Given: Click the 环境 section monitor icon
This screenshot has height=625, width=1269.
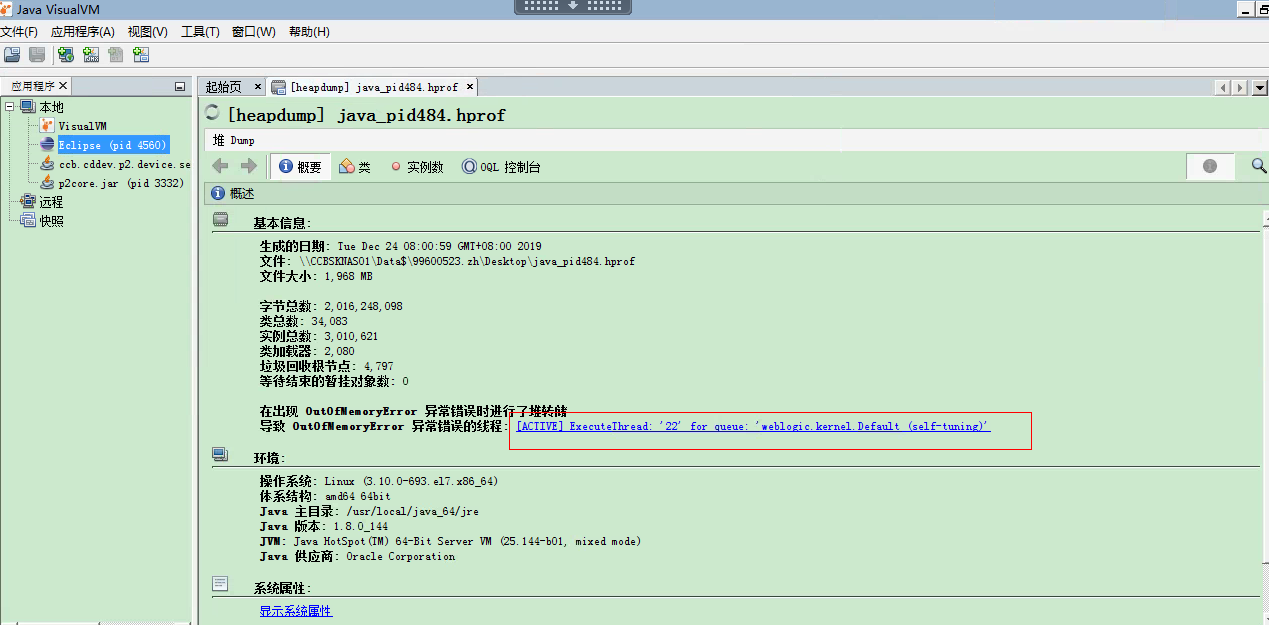Looking at the screenshot, I should coord(220,455).
